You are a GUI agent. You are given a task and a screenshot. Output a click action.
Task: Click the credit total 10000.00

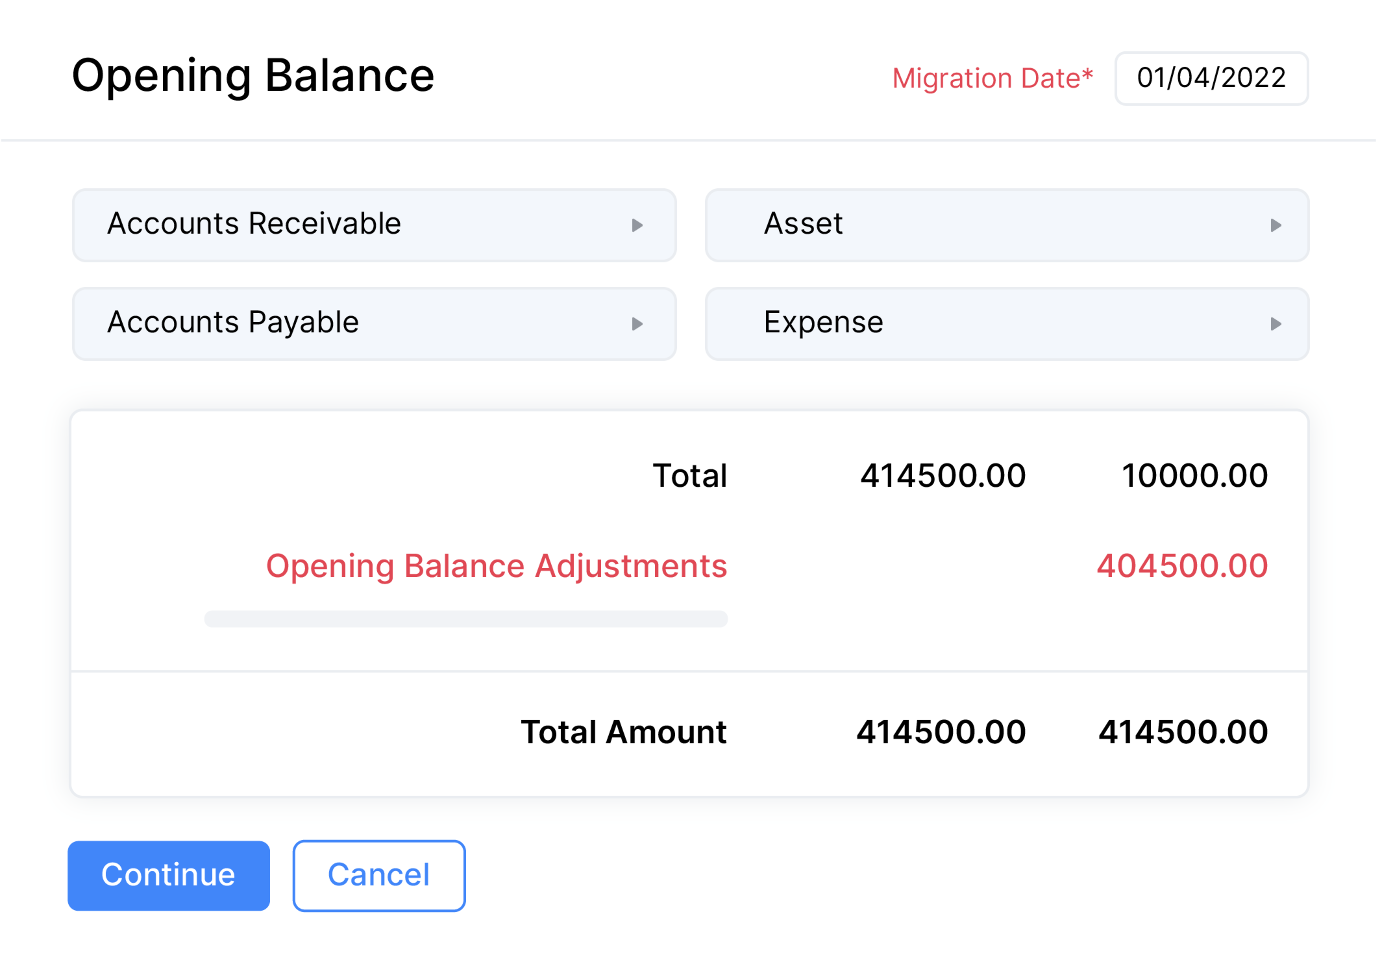(x=1195, y=476)
